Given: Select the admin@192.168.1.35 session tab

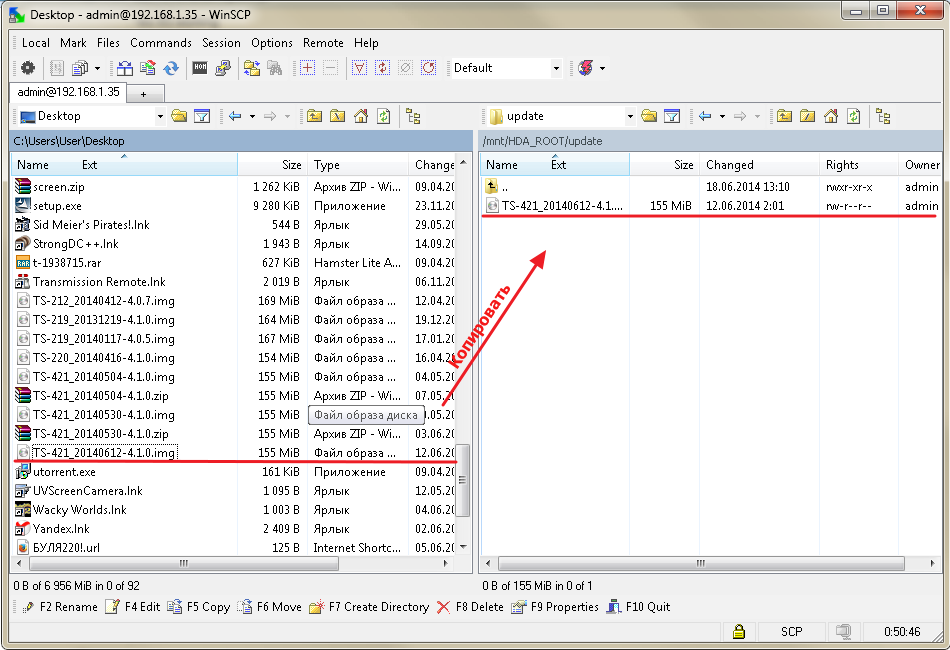Looking at the screenshot, I should pyautogui.click(x=68, y=92).
